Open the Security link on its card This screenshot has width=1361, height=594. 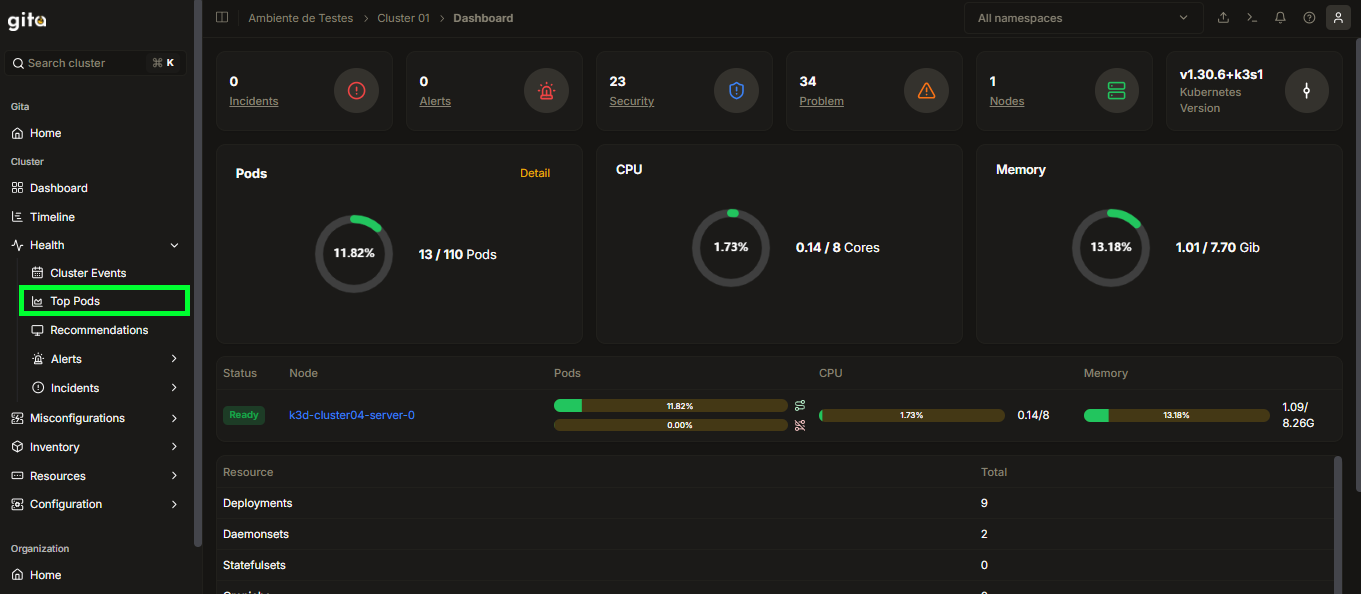(632, 101)
